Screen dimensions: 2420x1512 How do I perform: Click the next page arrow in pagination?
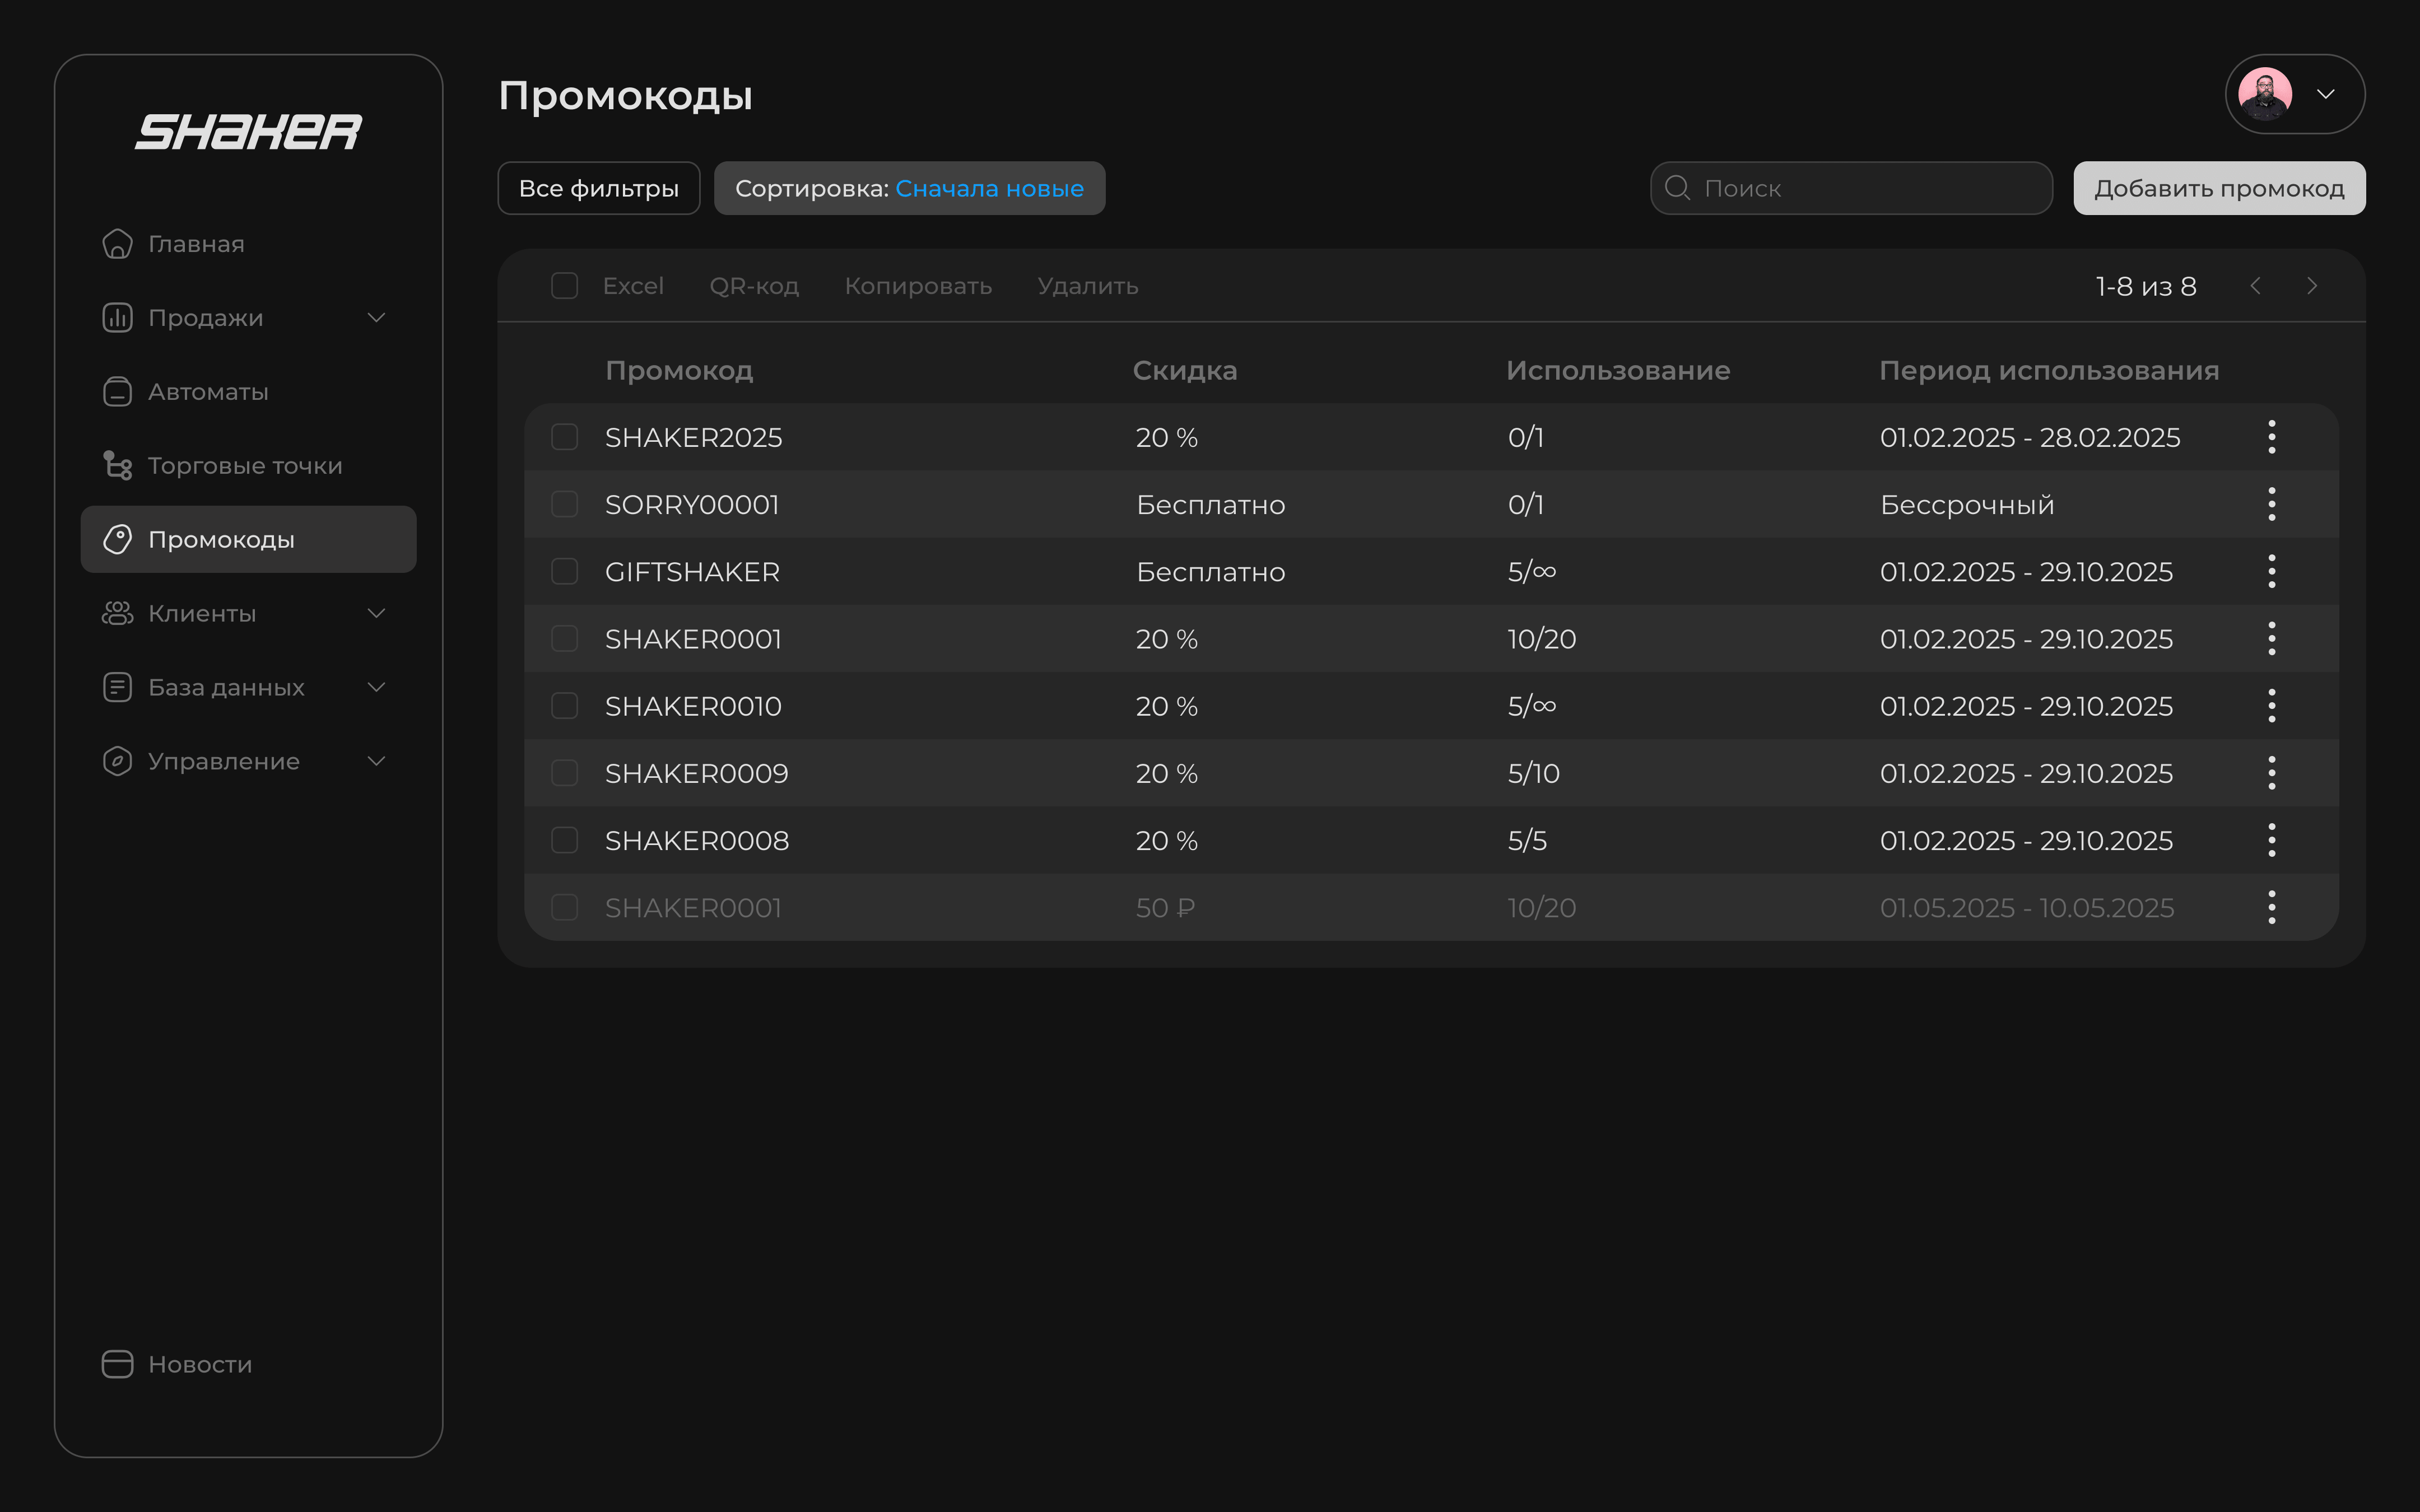[2311, 286]
